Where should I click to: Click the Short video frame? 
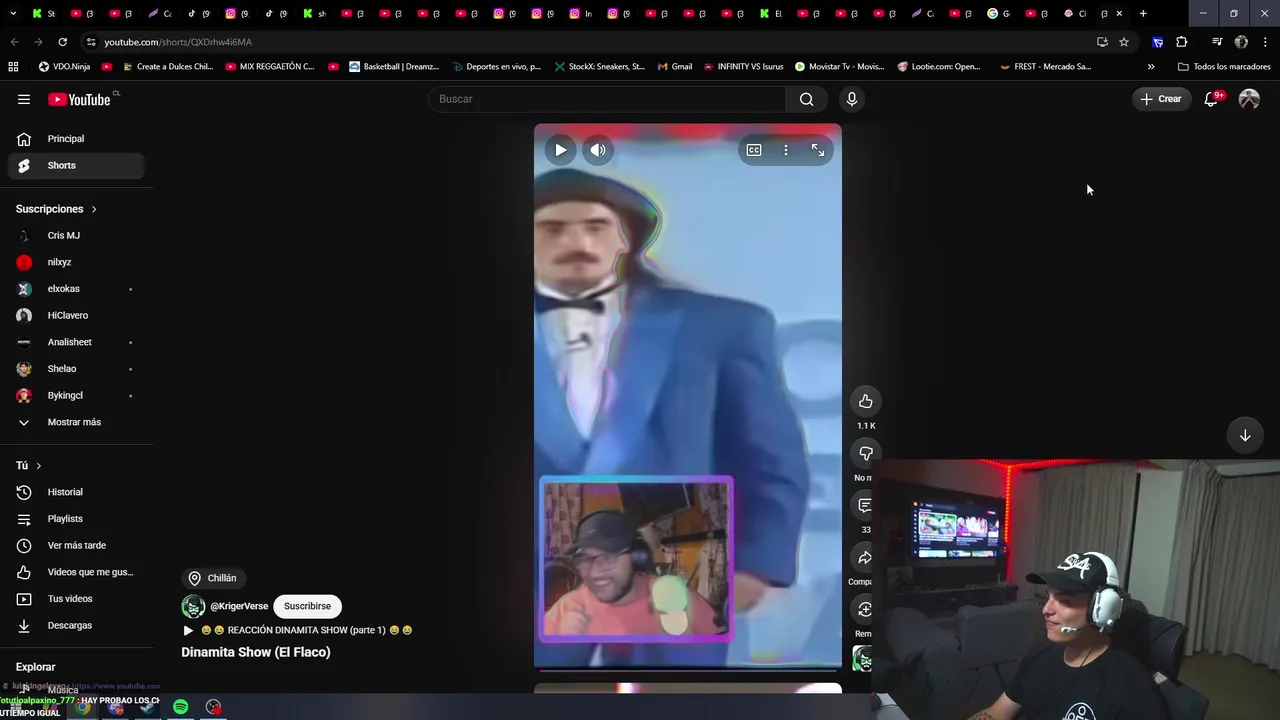(688, 395)
